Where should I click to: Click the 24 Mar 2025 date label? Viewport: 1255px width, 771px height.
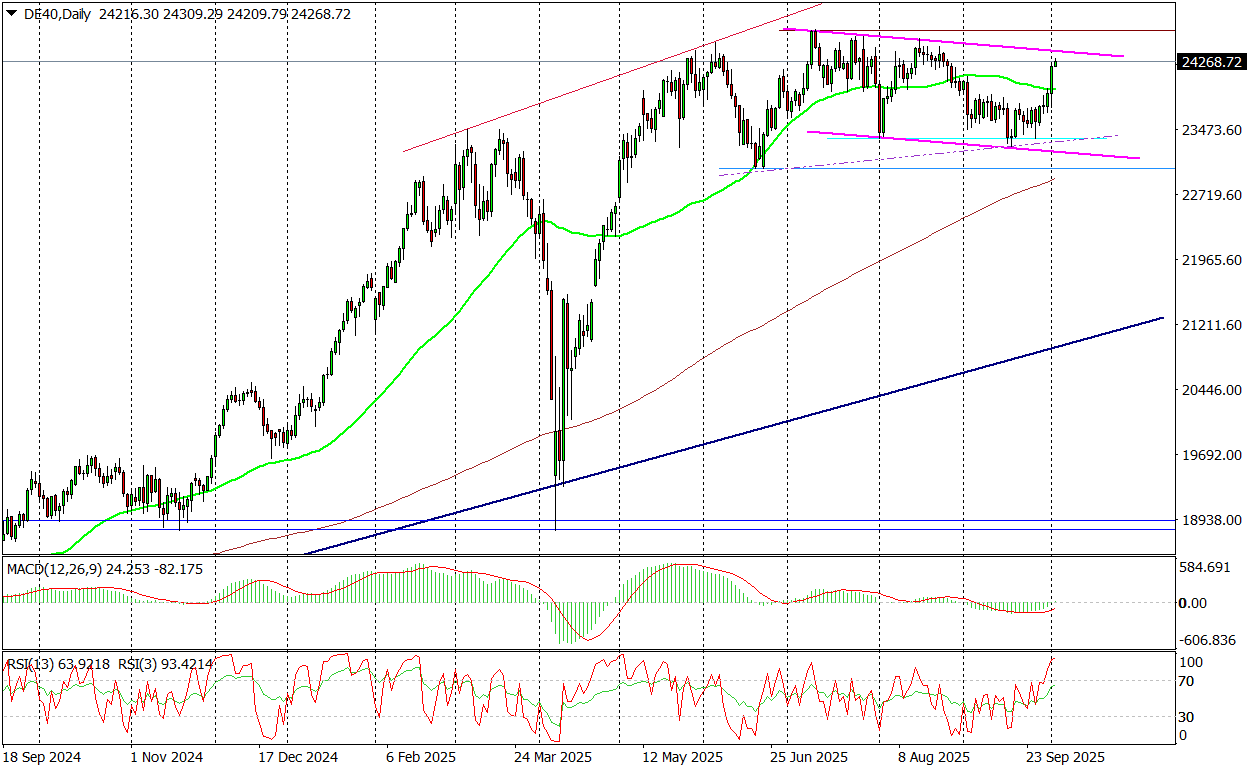(552, 758)
